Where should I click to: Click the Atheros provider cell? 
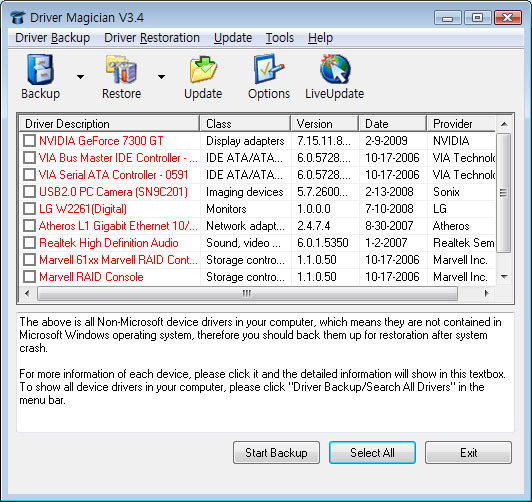pos(451,226)
